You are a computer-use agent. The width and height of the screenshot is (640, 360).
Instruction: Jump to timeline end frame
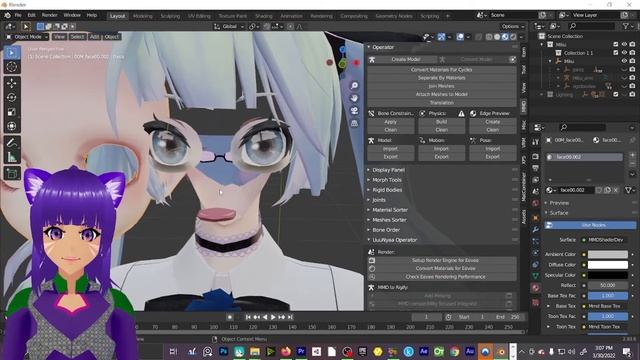click(x=290, y=317)
